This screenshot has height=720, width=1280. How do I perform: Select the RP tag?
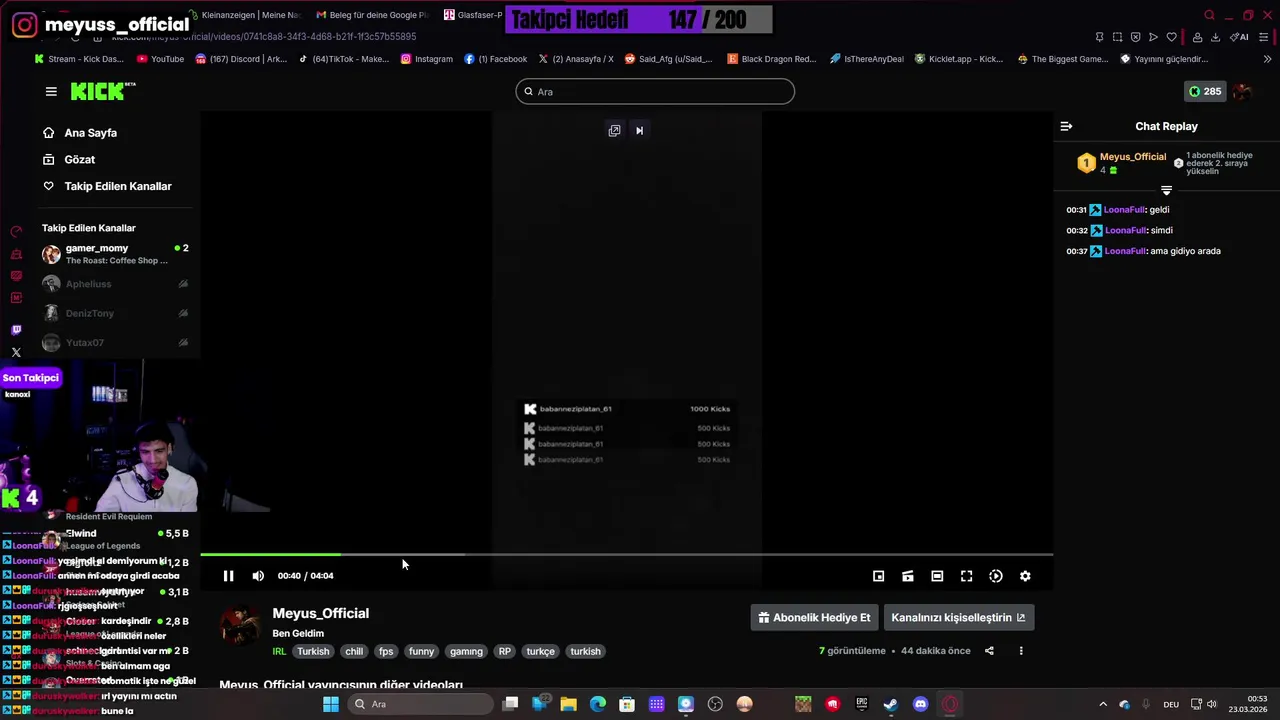tap(504, 651)
